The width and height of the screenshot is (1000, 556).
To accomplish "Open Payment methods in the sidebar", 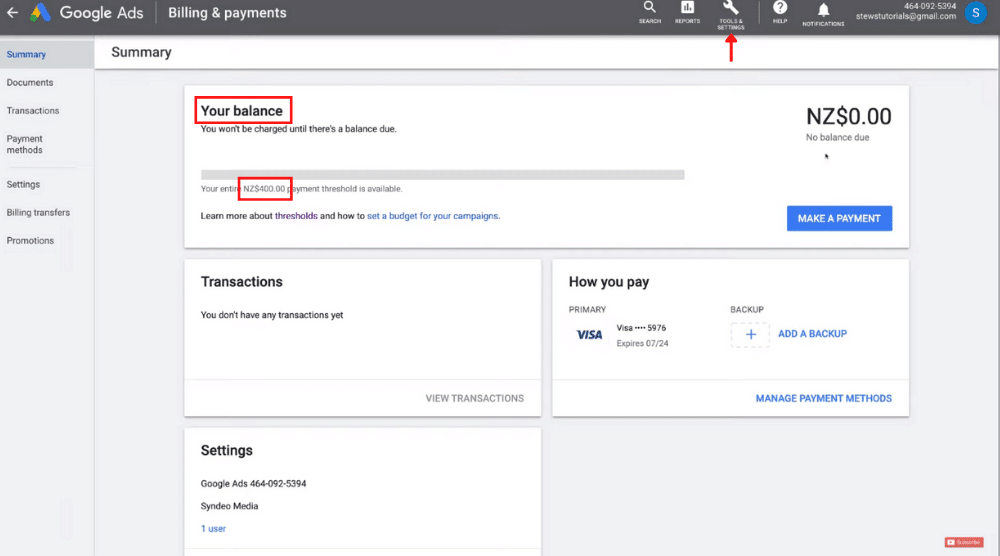I will [25, 144].
